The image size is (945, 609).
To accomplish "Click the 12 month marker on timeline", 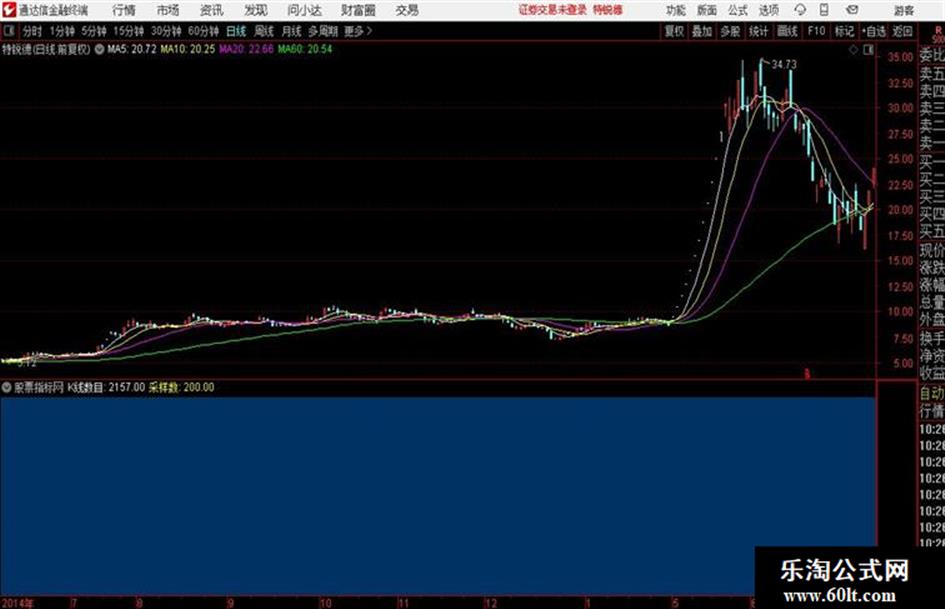I will [x=491, y=603].
